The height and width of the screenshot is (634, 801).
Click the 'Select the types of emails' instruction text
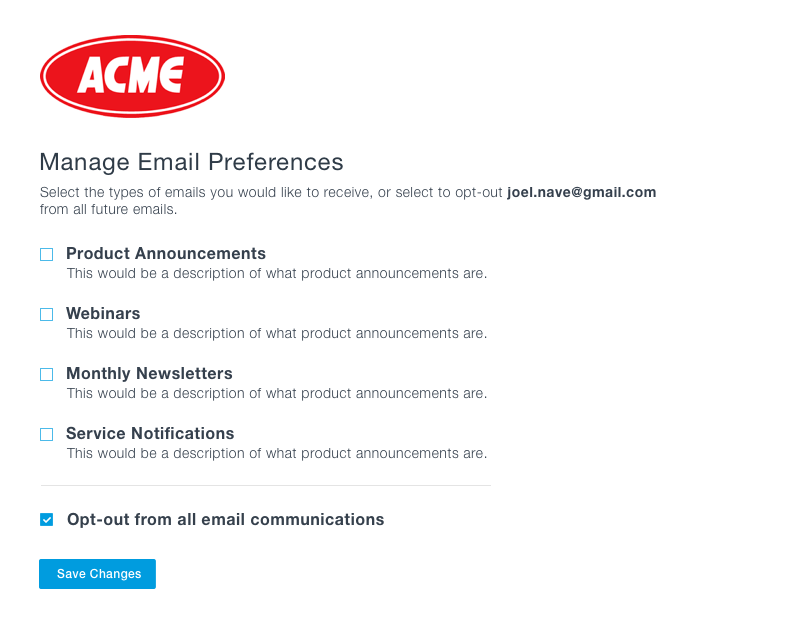click(x=348, y=201)
